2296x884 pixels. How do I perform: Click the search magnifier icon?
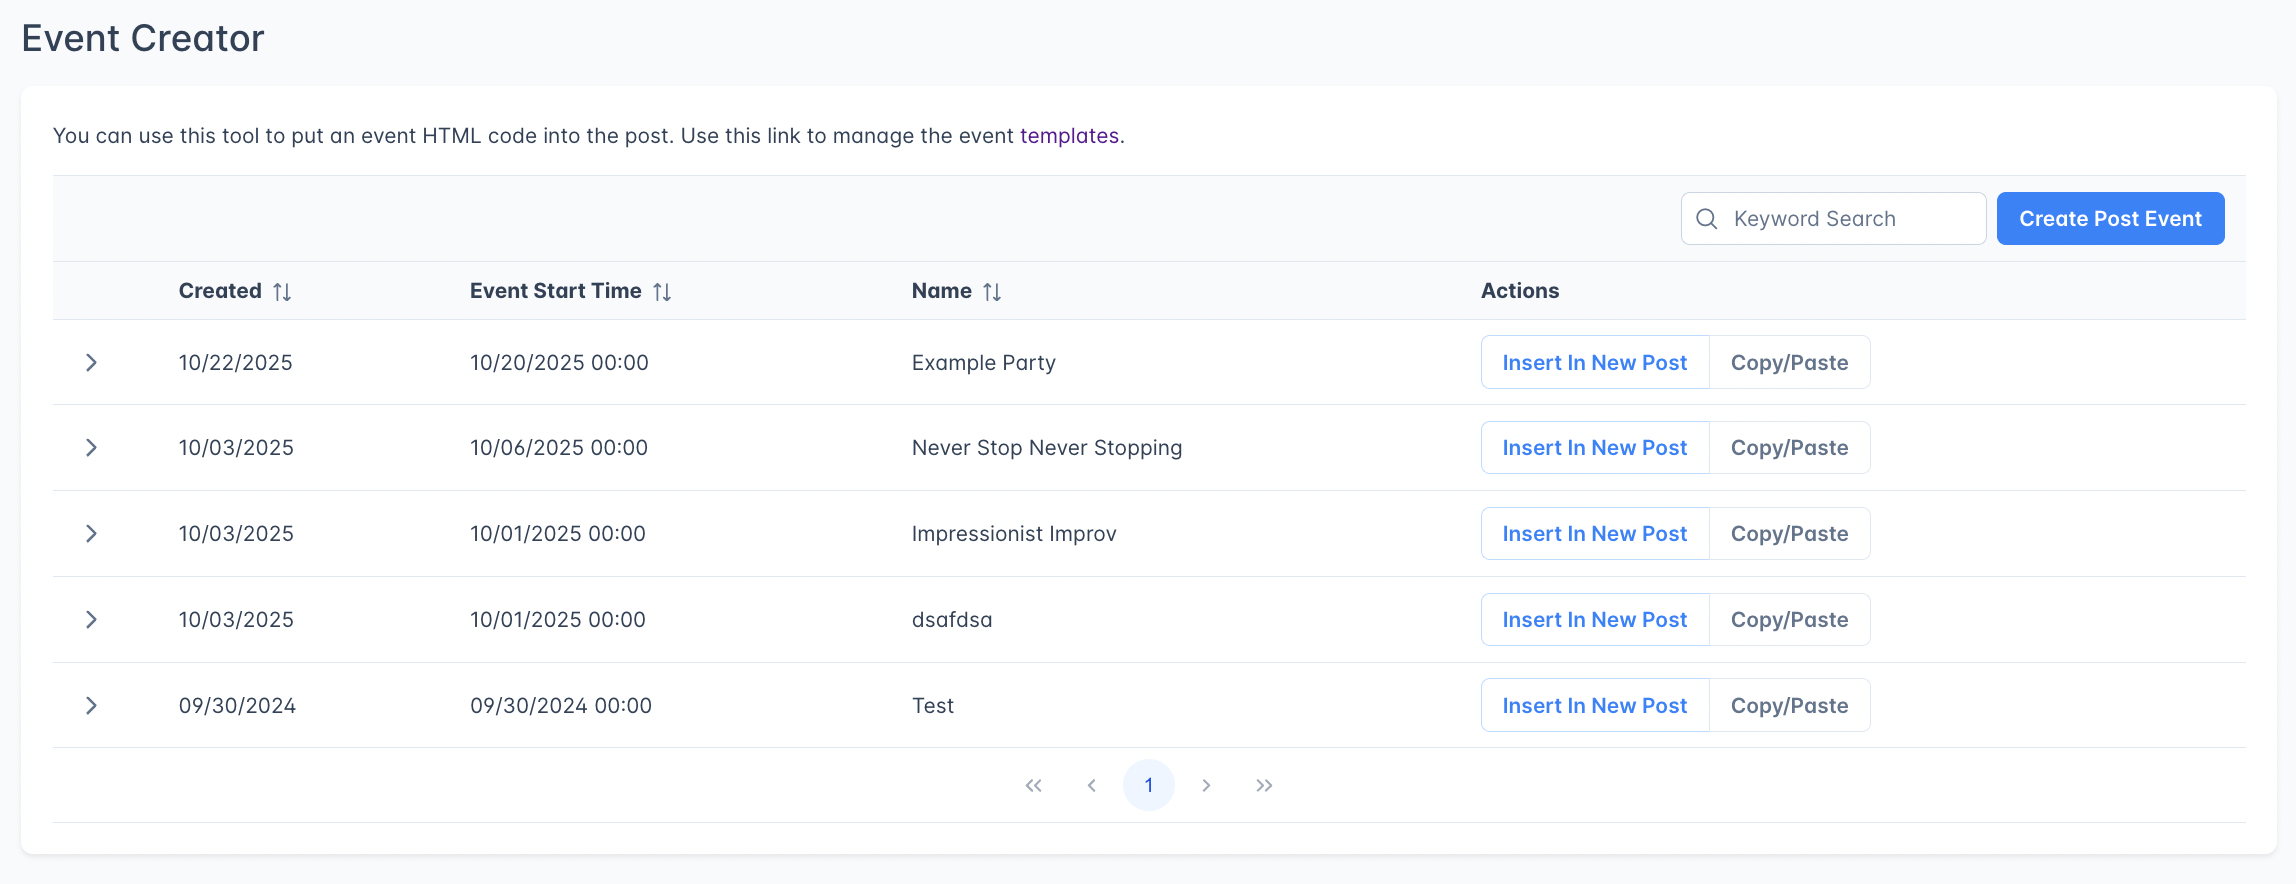pyautogui.click(x=1707, y=219)
